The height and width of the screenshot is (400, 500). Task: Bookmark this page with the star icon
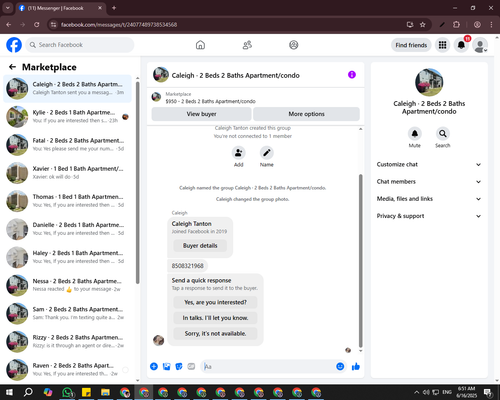423,25
